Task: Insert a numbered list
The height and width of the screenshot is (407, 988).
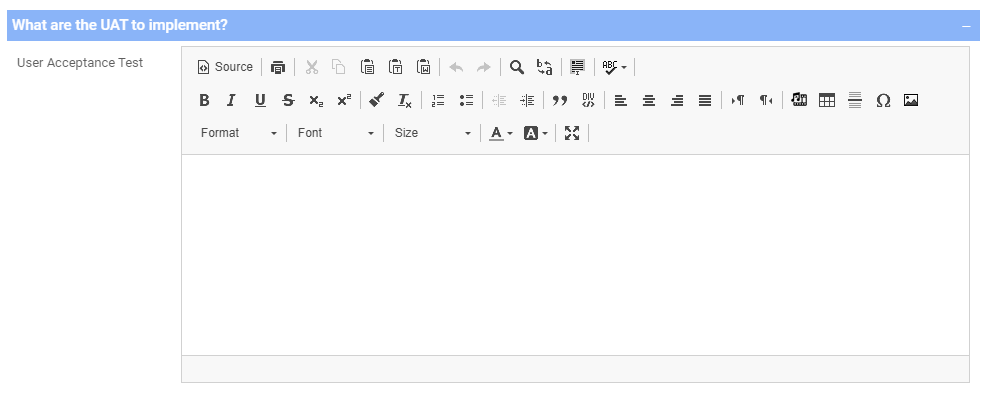Action: (438, 100)
